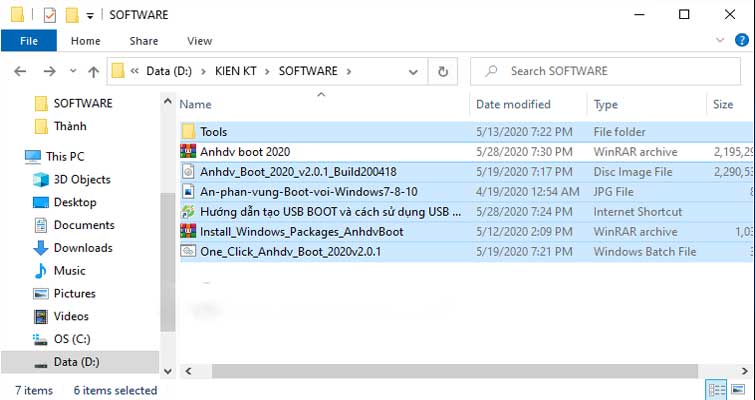Expand chevron after Data (D:) breadcrumb
The height and width of the screenshot is (400, 755).
[x=204, y=72]
